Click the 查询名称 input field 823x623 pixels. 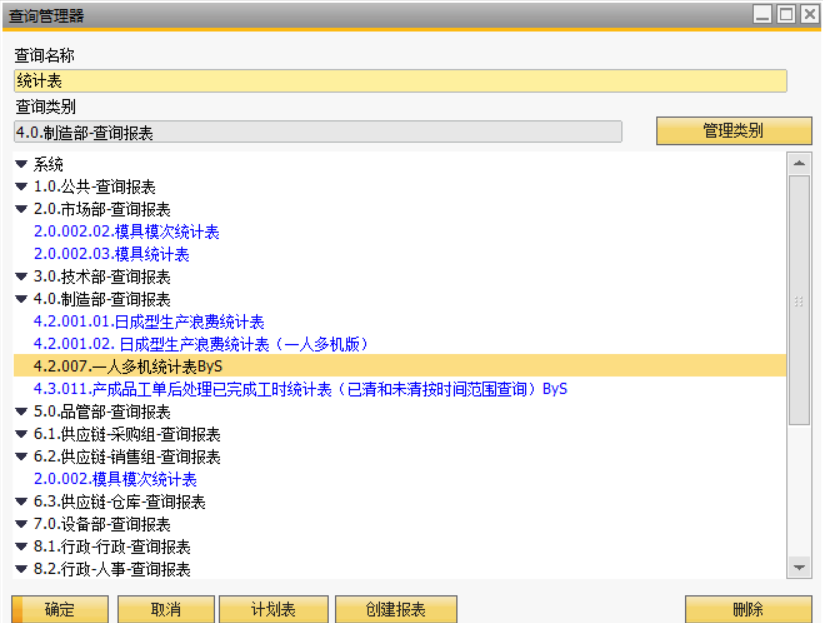click(x=400, y=82)
